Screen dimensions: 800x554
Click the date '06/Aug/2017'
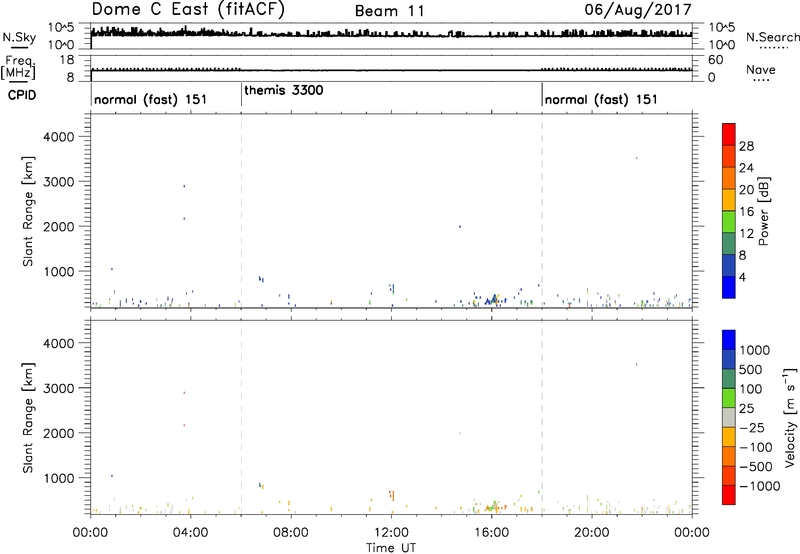tap(638, 10)
